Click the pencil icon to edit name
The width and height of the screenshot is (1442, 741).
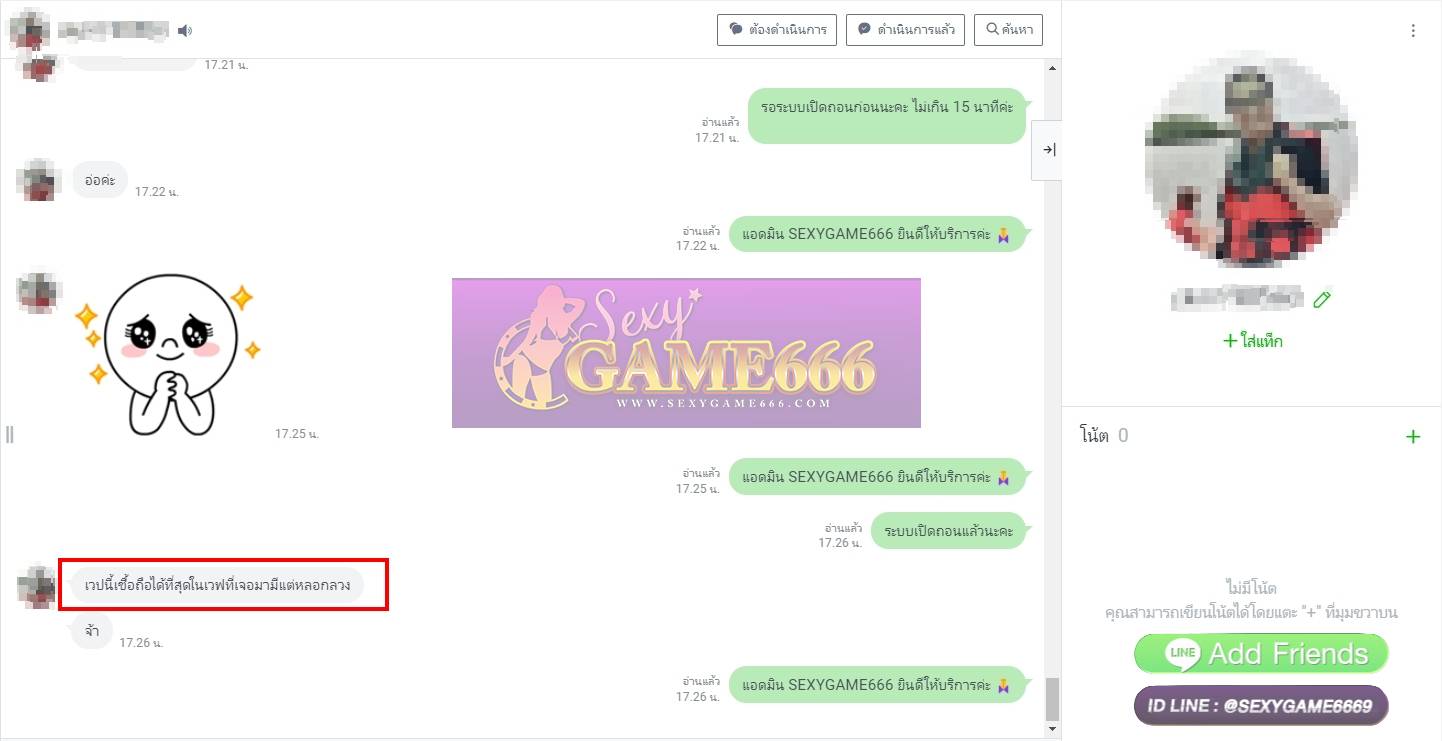click(1323, 299)
